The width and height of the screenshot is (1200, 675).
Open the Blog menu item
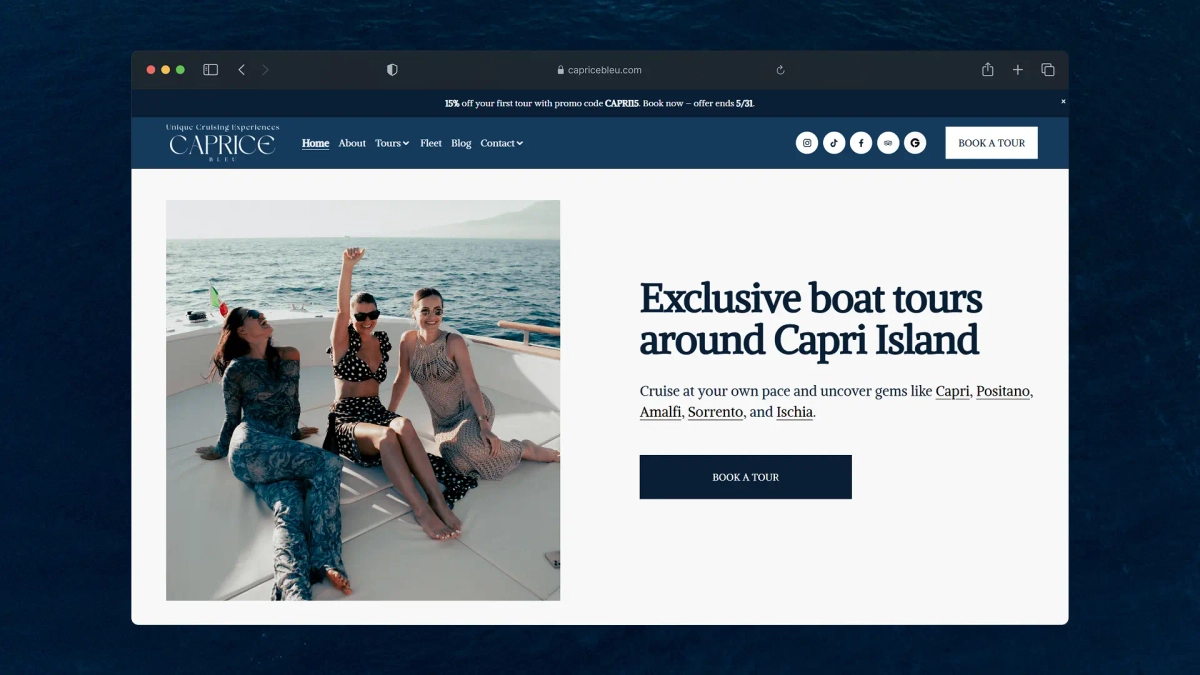coord(461,143)
